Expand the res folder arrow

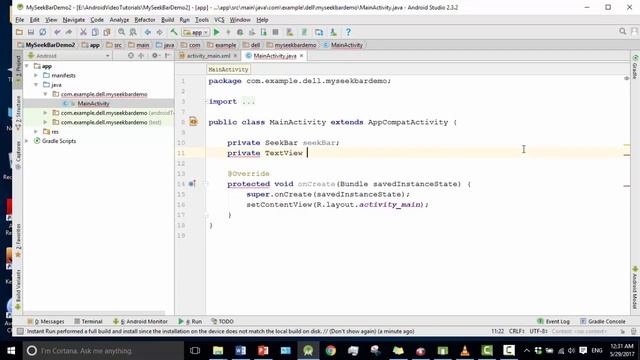[36, 131]
